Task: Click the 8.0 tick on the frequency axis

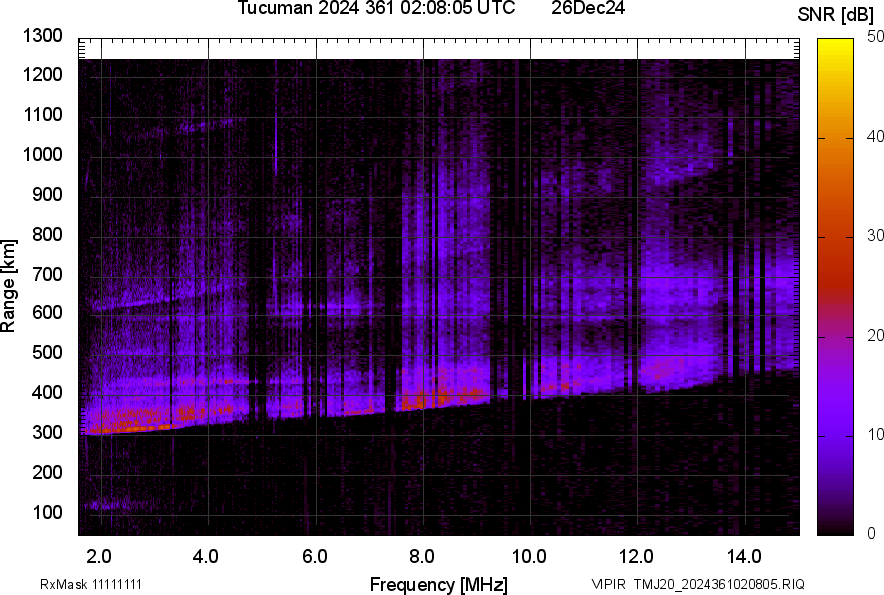Action: 422,556
